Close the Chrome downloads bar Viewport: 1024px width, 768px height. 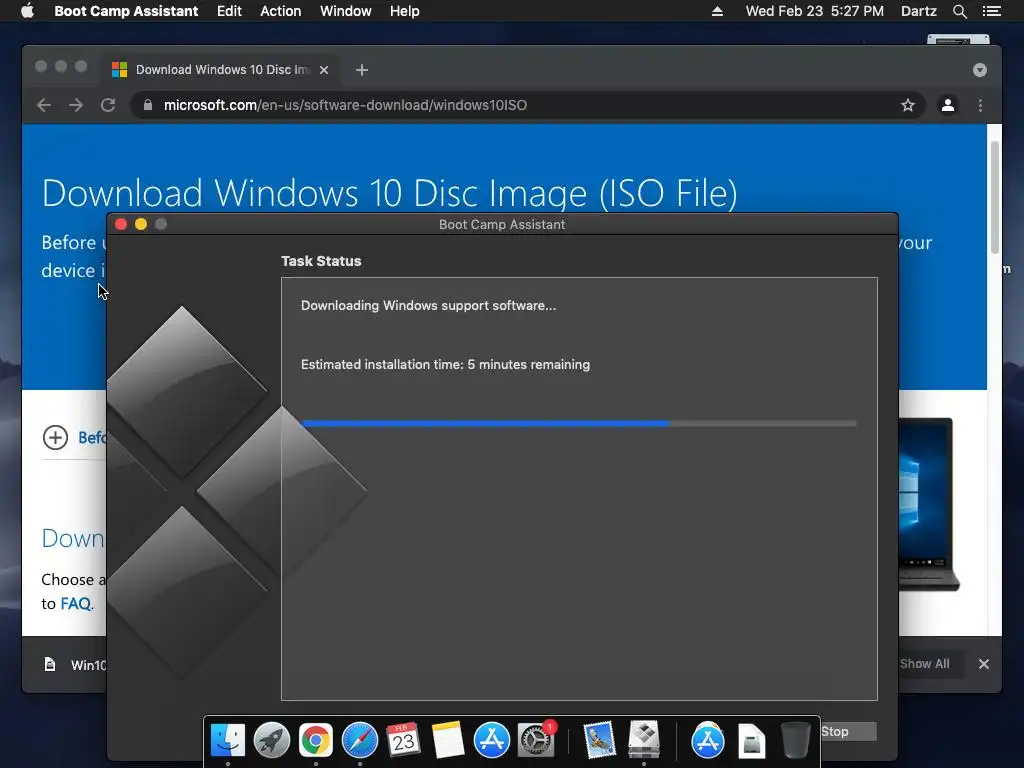pos(984,664)
